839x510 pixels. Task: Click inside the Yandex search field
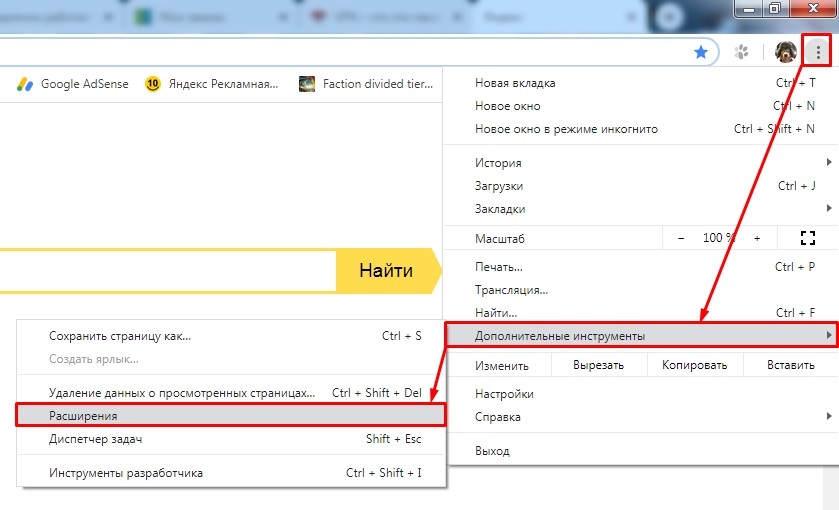(167, 270)
